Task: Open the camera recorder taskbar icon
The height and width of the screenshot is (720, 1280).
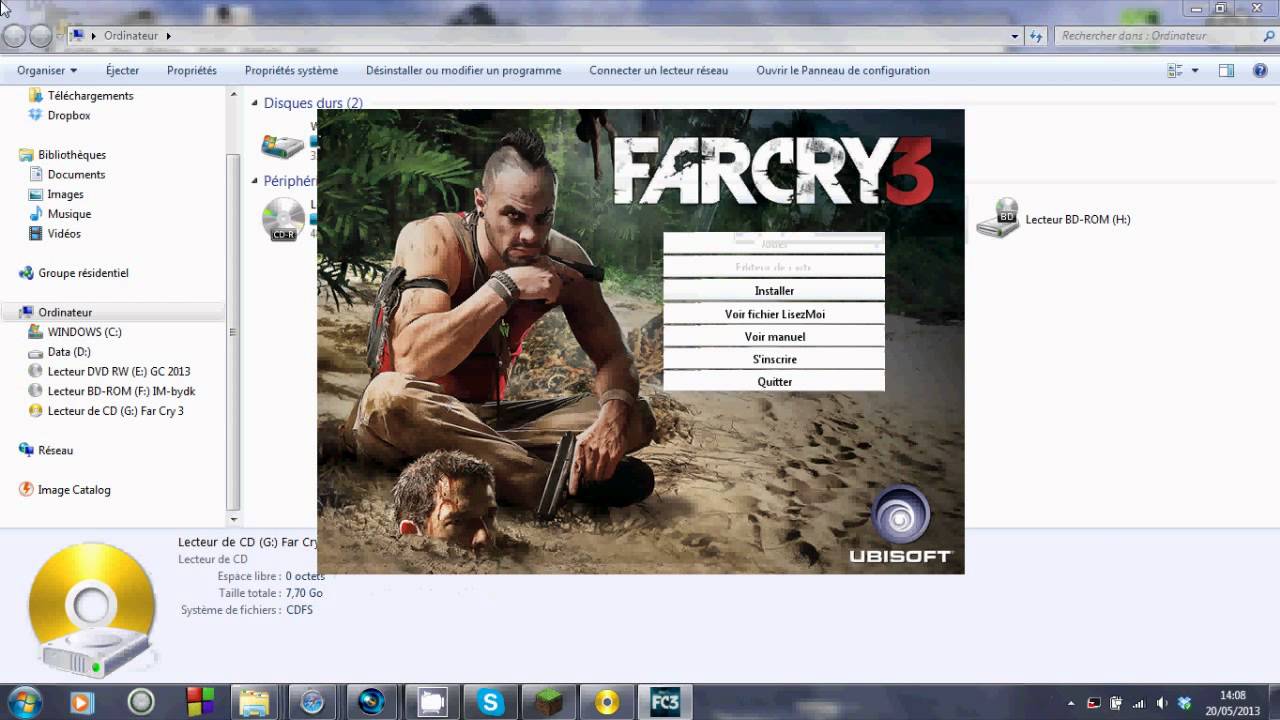Action: [431, 703]
